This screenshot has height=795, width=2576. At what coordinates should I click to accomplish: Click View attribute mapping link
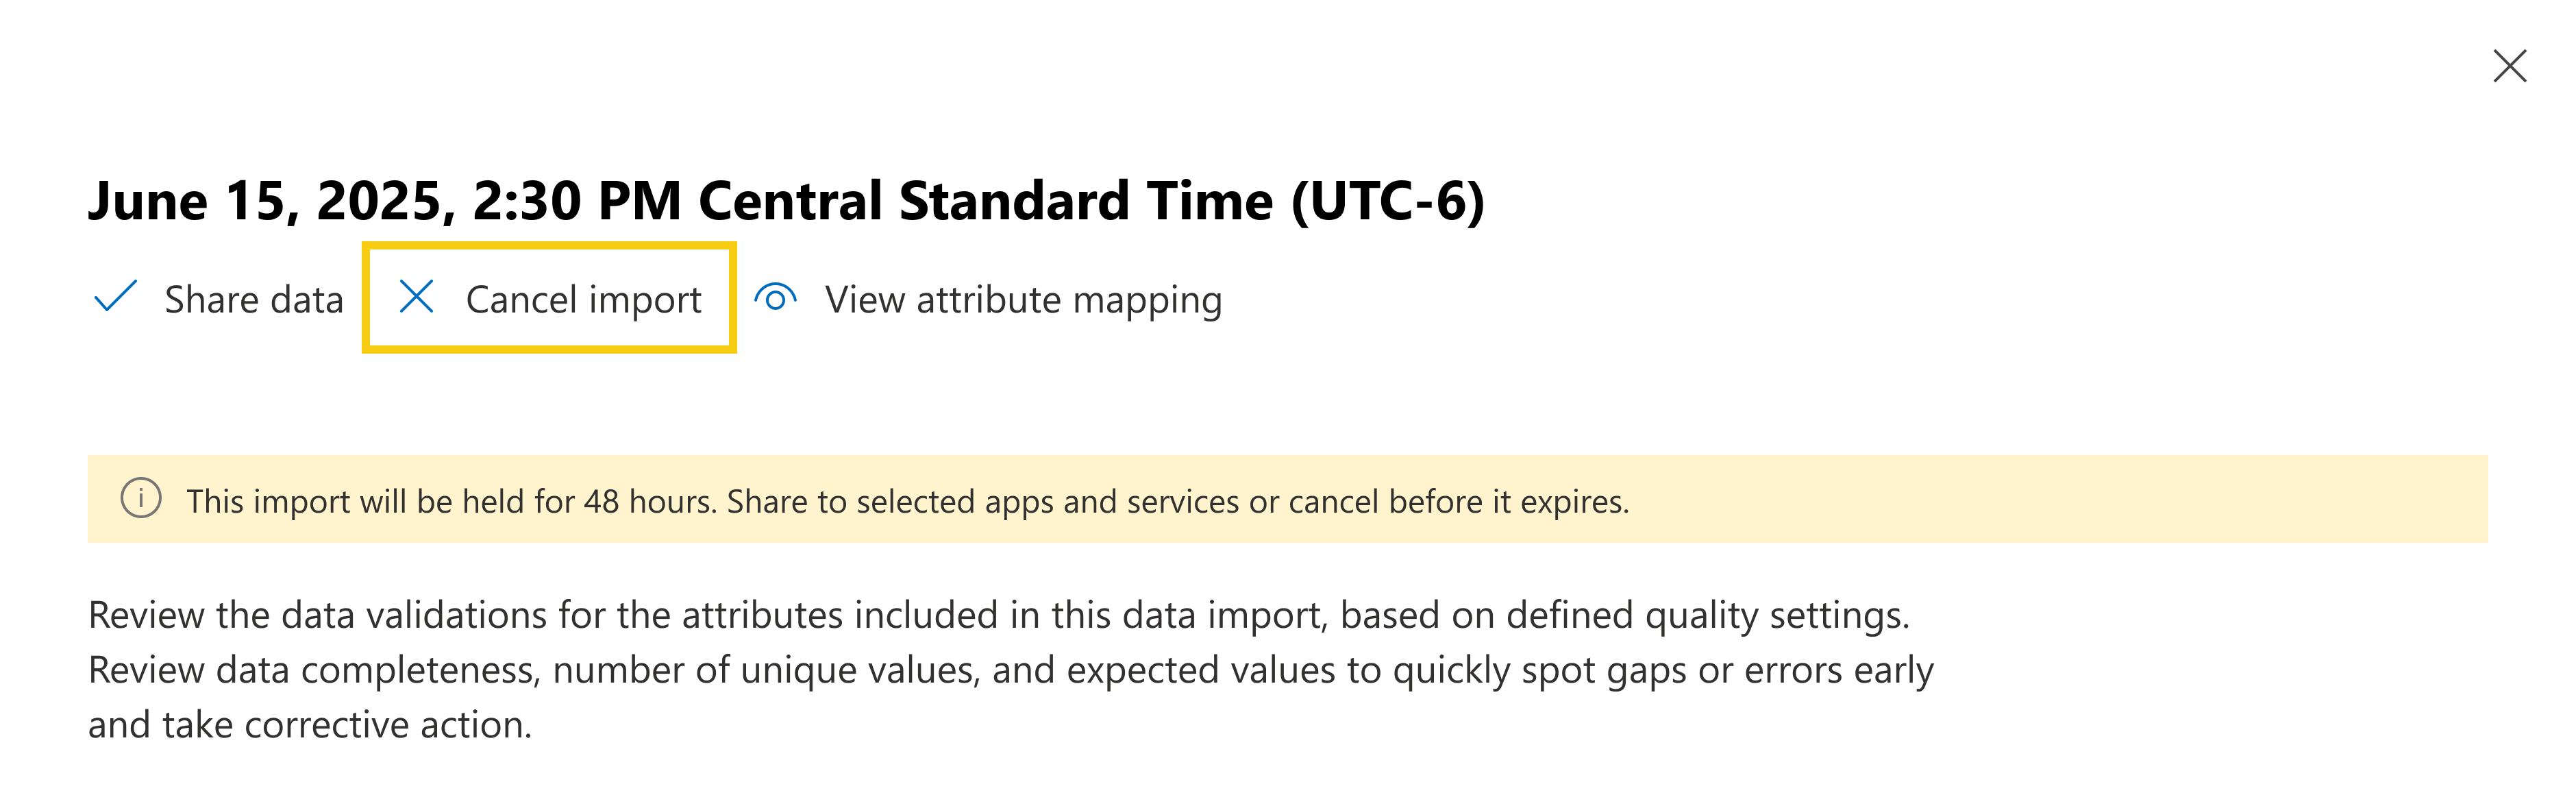point(1022,299)
